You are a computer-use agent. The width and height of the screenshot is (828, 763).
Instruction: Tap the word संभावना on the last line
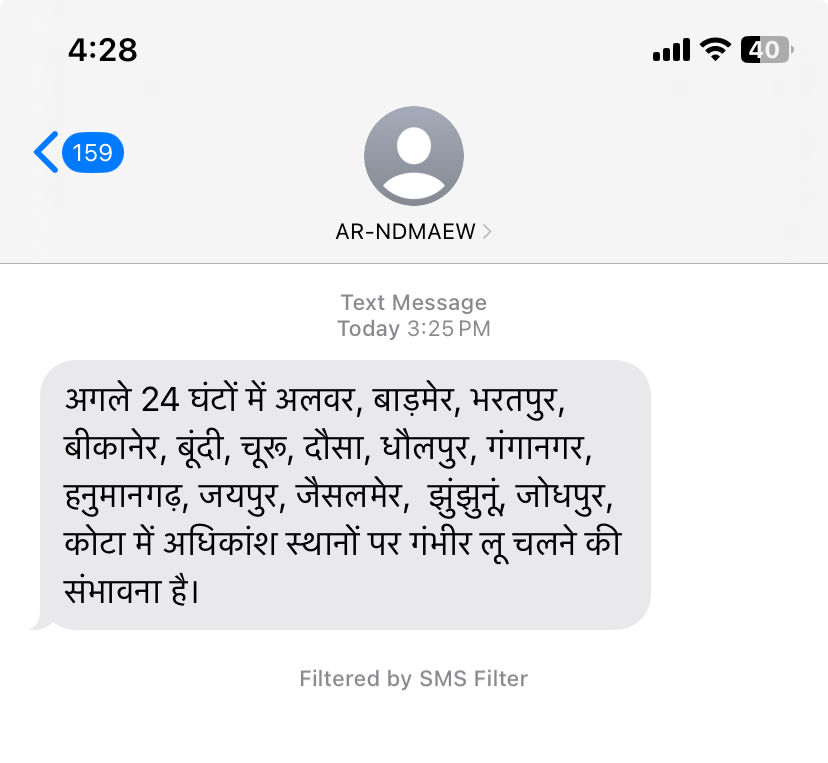coord(112,590)
